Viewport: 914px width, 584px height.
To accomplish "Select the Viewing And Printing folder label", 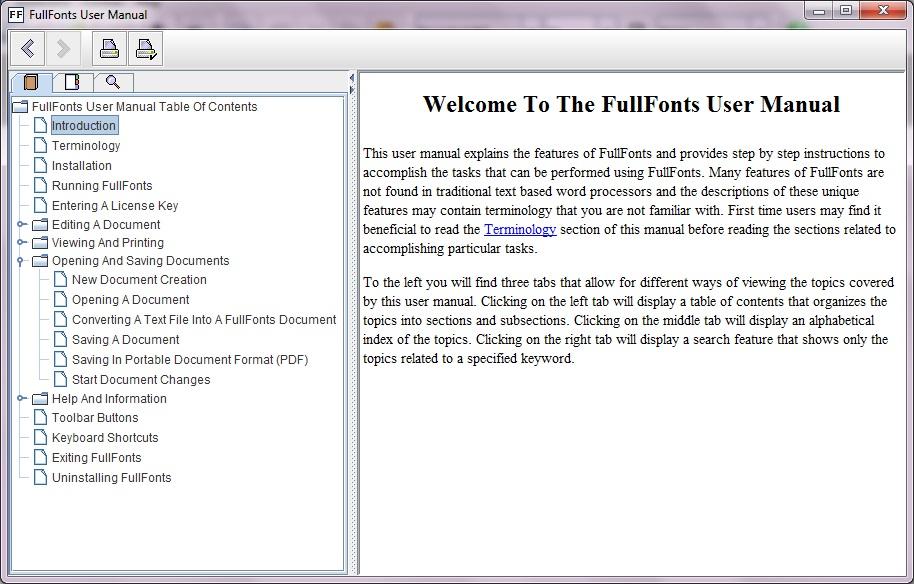I will (108, 243).
